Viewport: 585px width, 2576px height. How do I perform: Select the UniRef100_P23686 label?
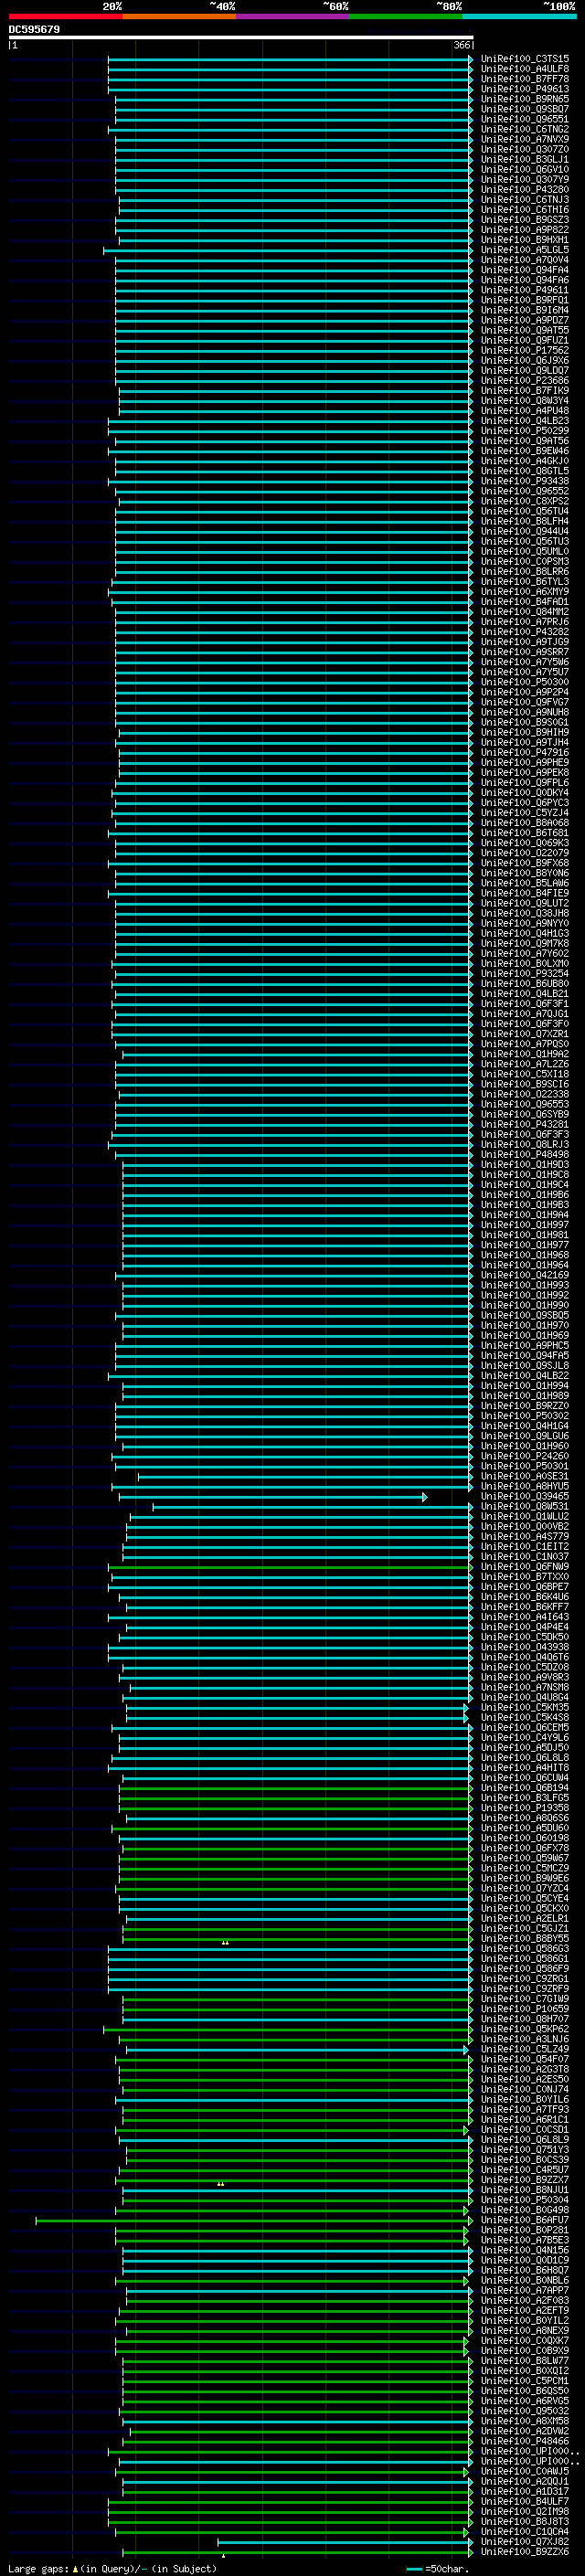[x=525, y=381]
